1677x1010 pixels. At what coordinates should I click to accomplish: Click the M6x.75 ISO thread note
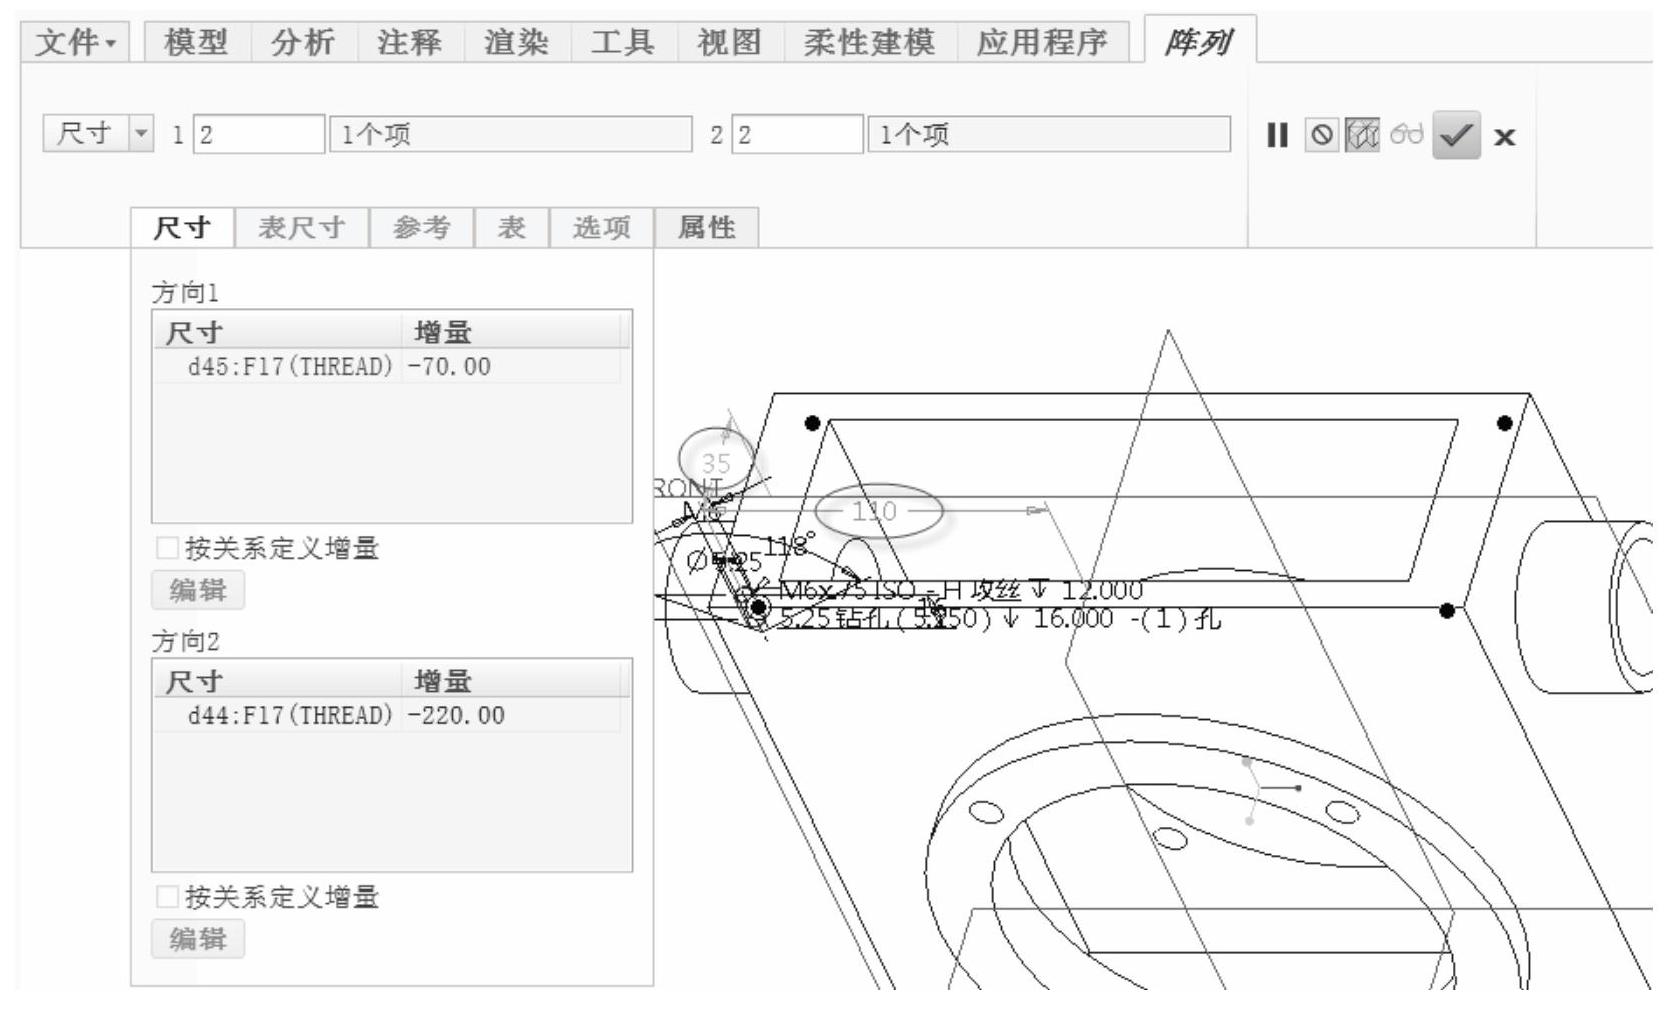coord(960,590)
